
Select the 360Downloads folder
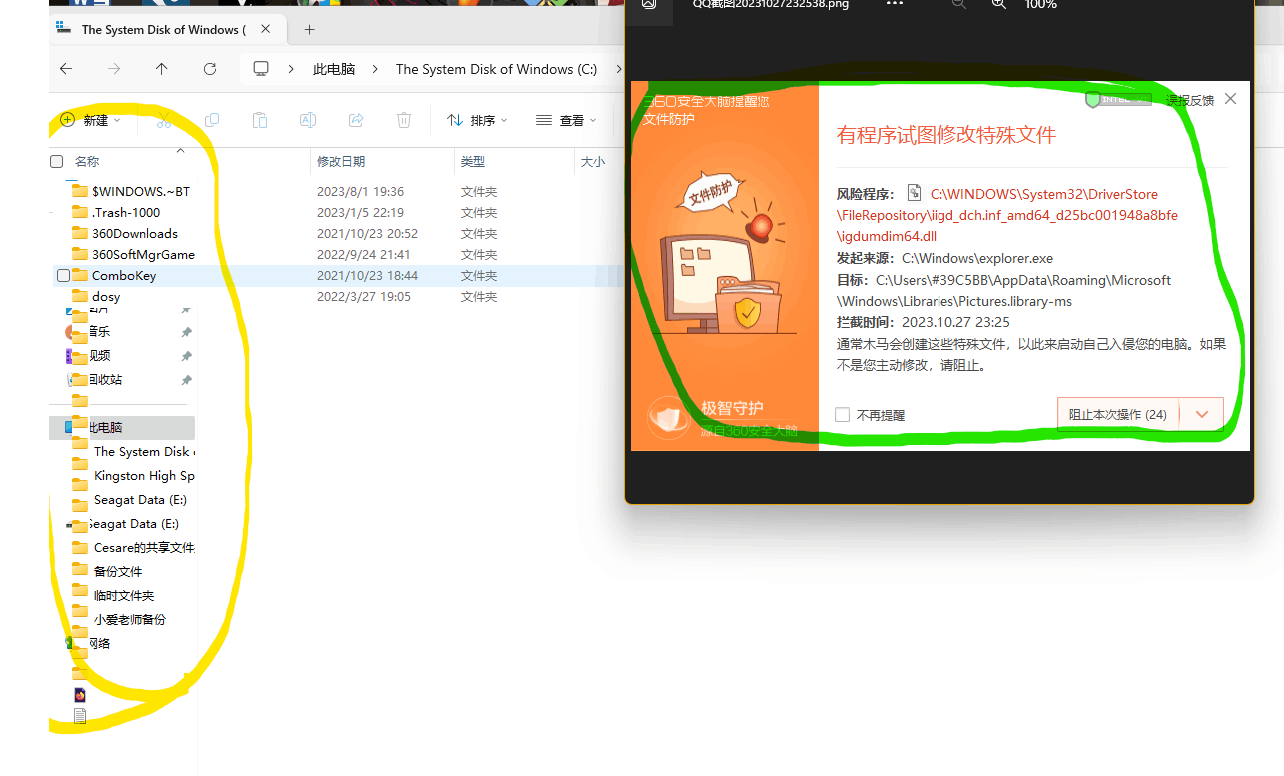pyautogui.click(x=135, y=233)
